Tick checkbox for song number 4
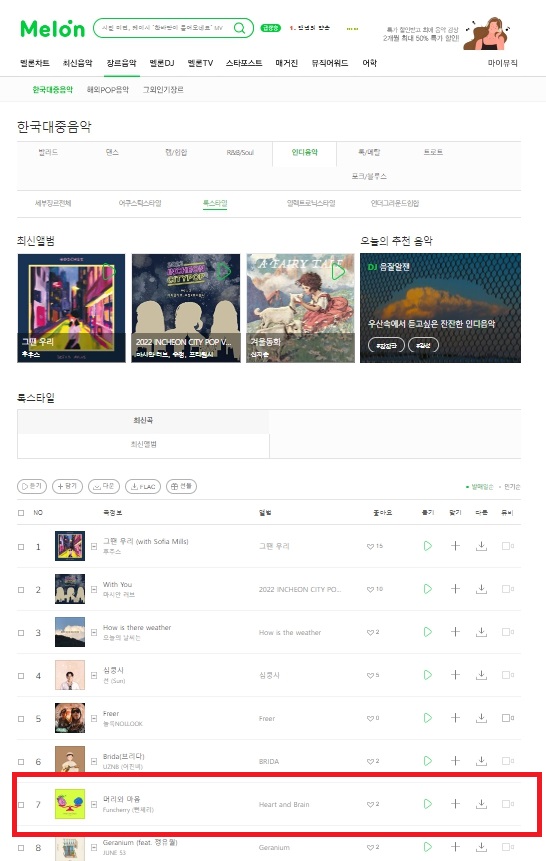 point(21,676)
